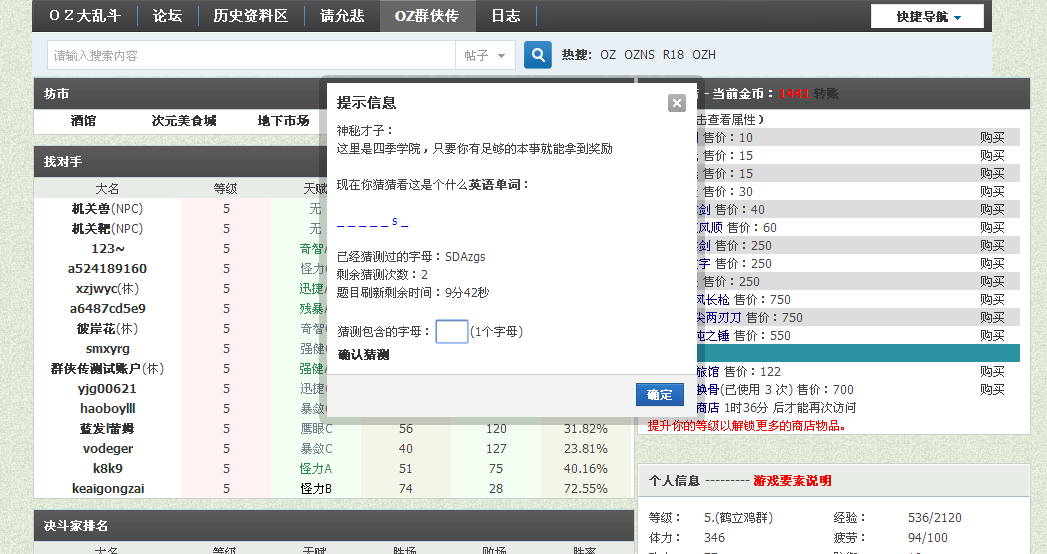Click 转账 next to current gold

tap(826, 94)
